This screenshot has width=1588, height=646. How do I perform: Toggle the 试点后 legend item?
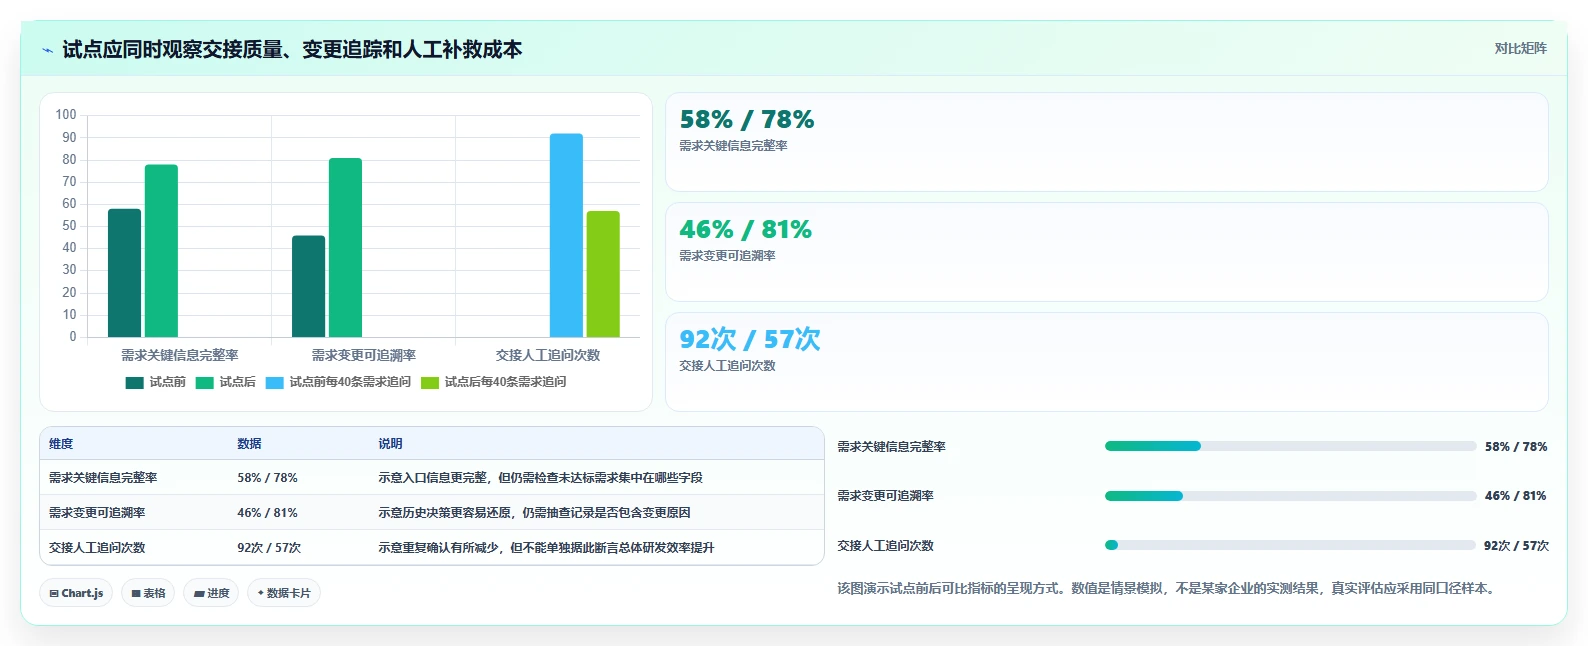[x=226, y=382]
